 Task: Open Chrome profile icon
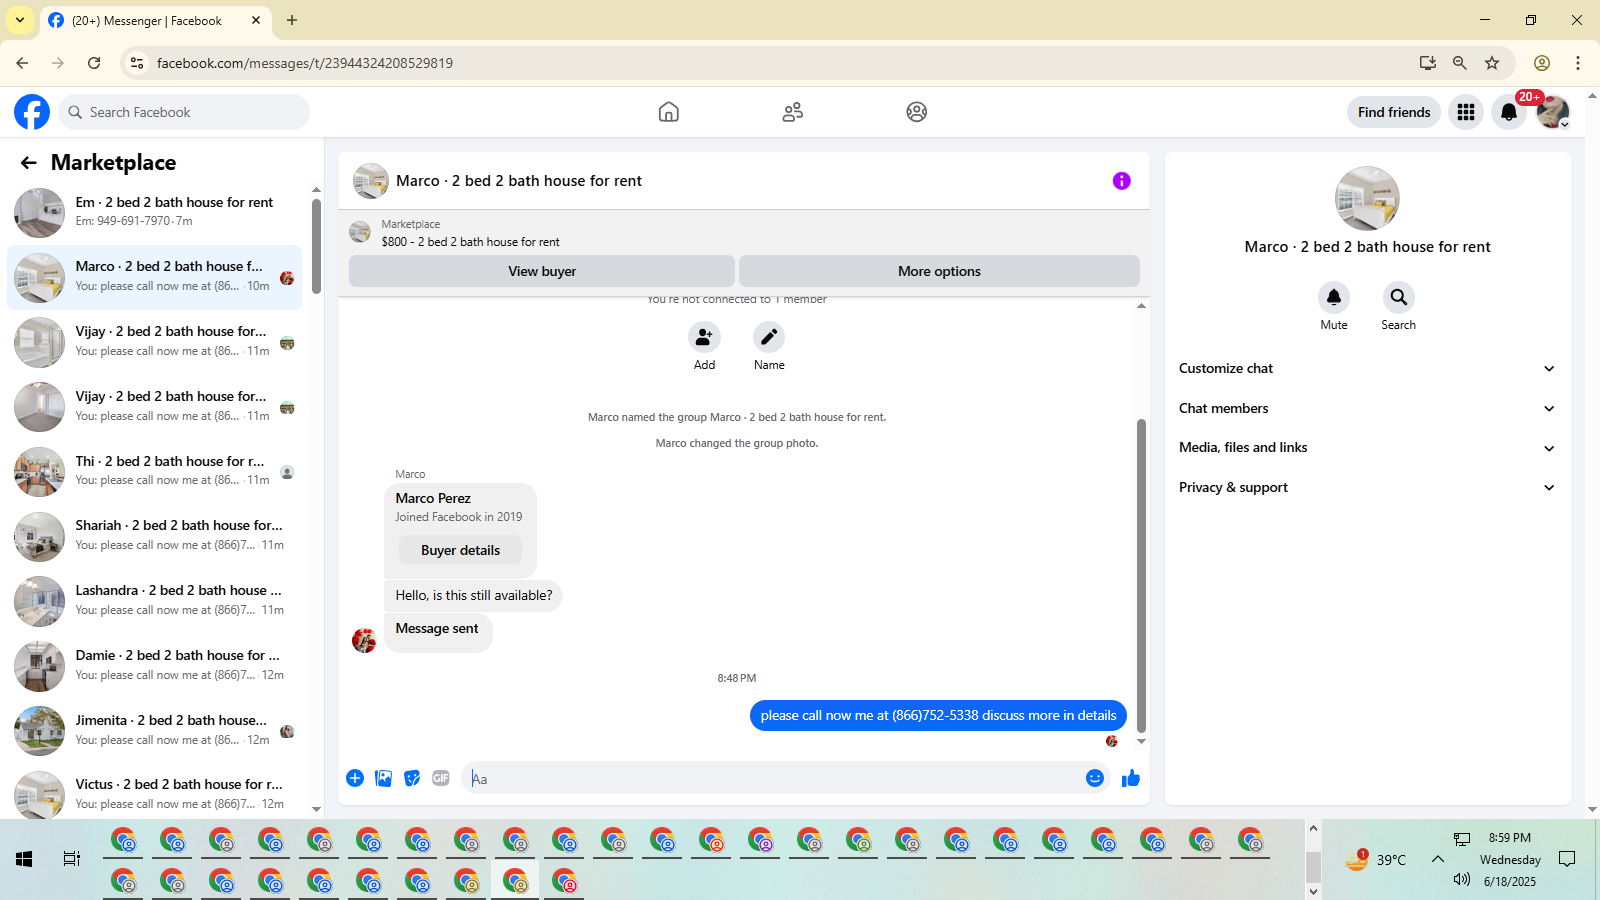[1542, 63]
